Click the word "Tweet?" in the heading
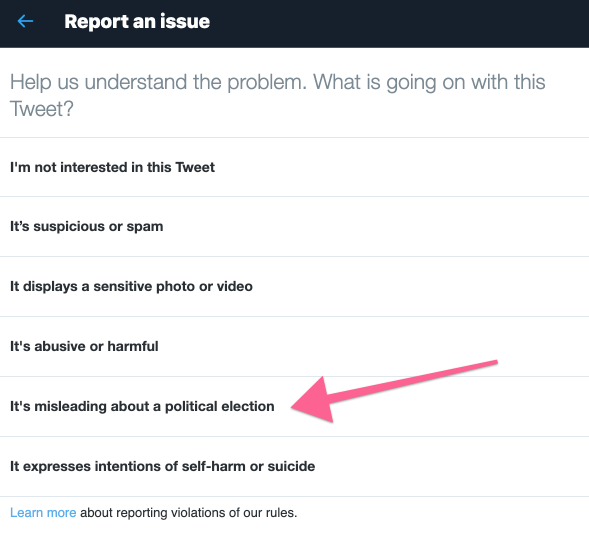 pyautogui.click(x=42, y=109)
